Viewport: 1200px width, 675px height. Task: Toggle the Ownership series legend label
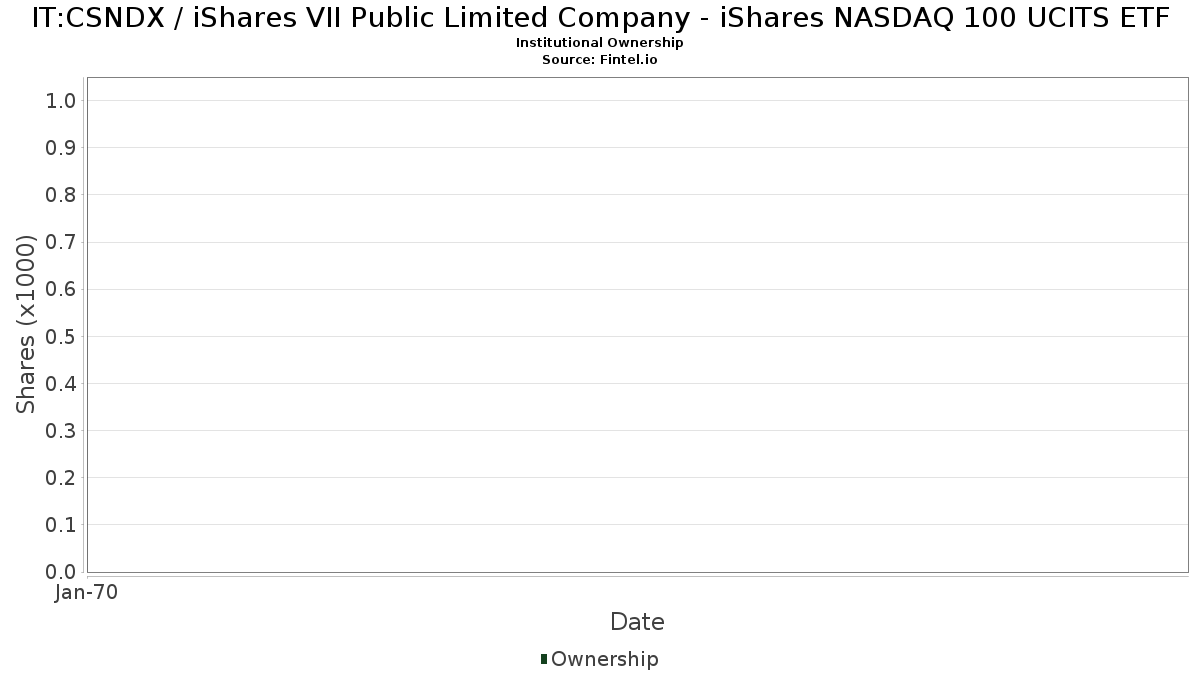coord(604,659)
